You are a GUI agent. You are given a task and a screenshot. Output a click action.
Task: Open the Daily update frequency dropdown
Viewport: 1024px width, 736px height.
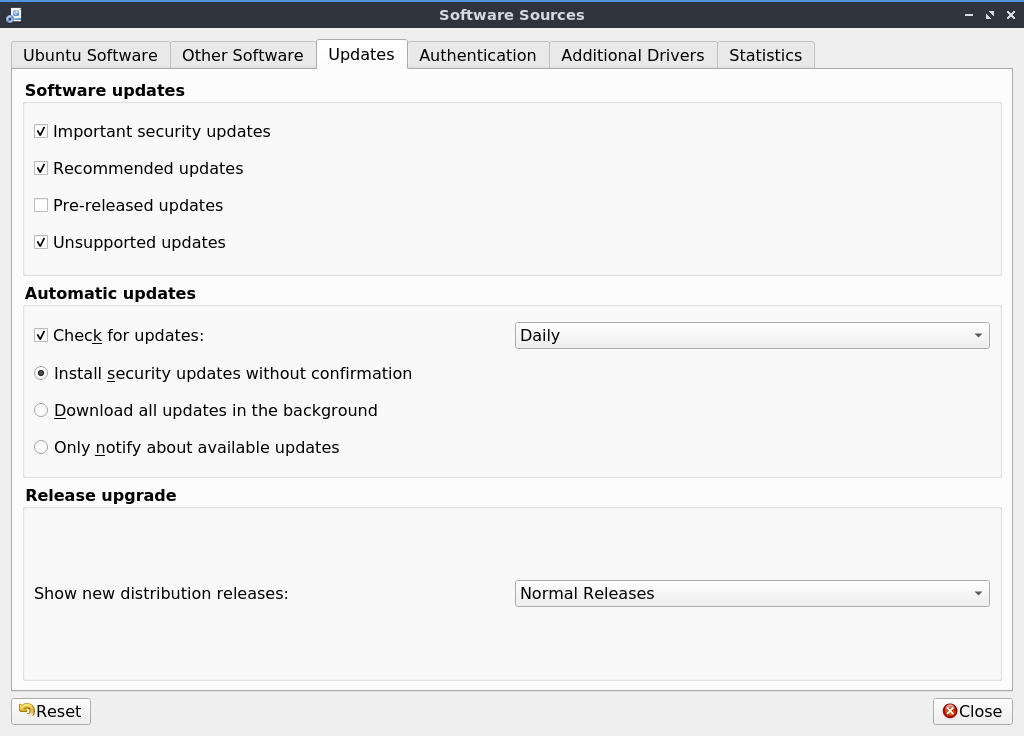(x=752, y=335)
